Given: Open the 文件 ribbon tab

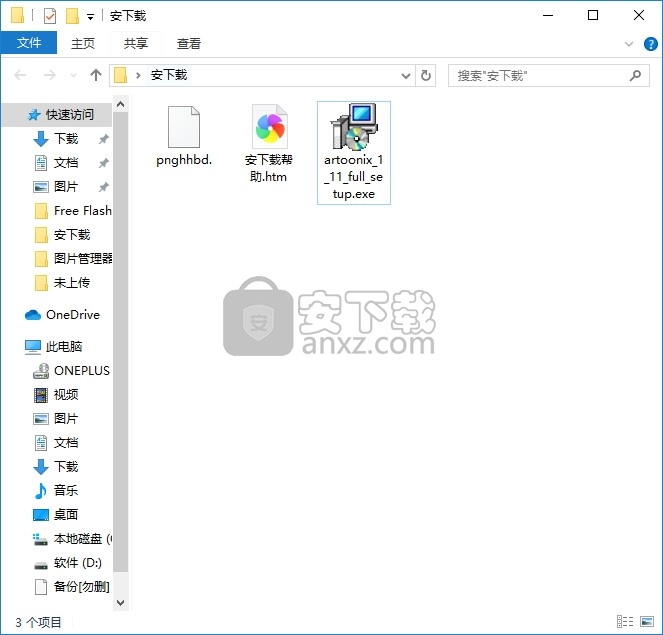Looking at the screenshot, I should click(x=29, y=43).
